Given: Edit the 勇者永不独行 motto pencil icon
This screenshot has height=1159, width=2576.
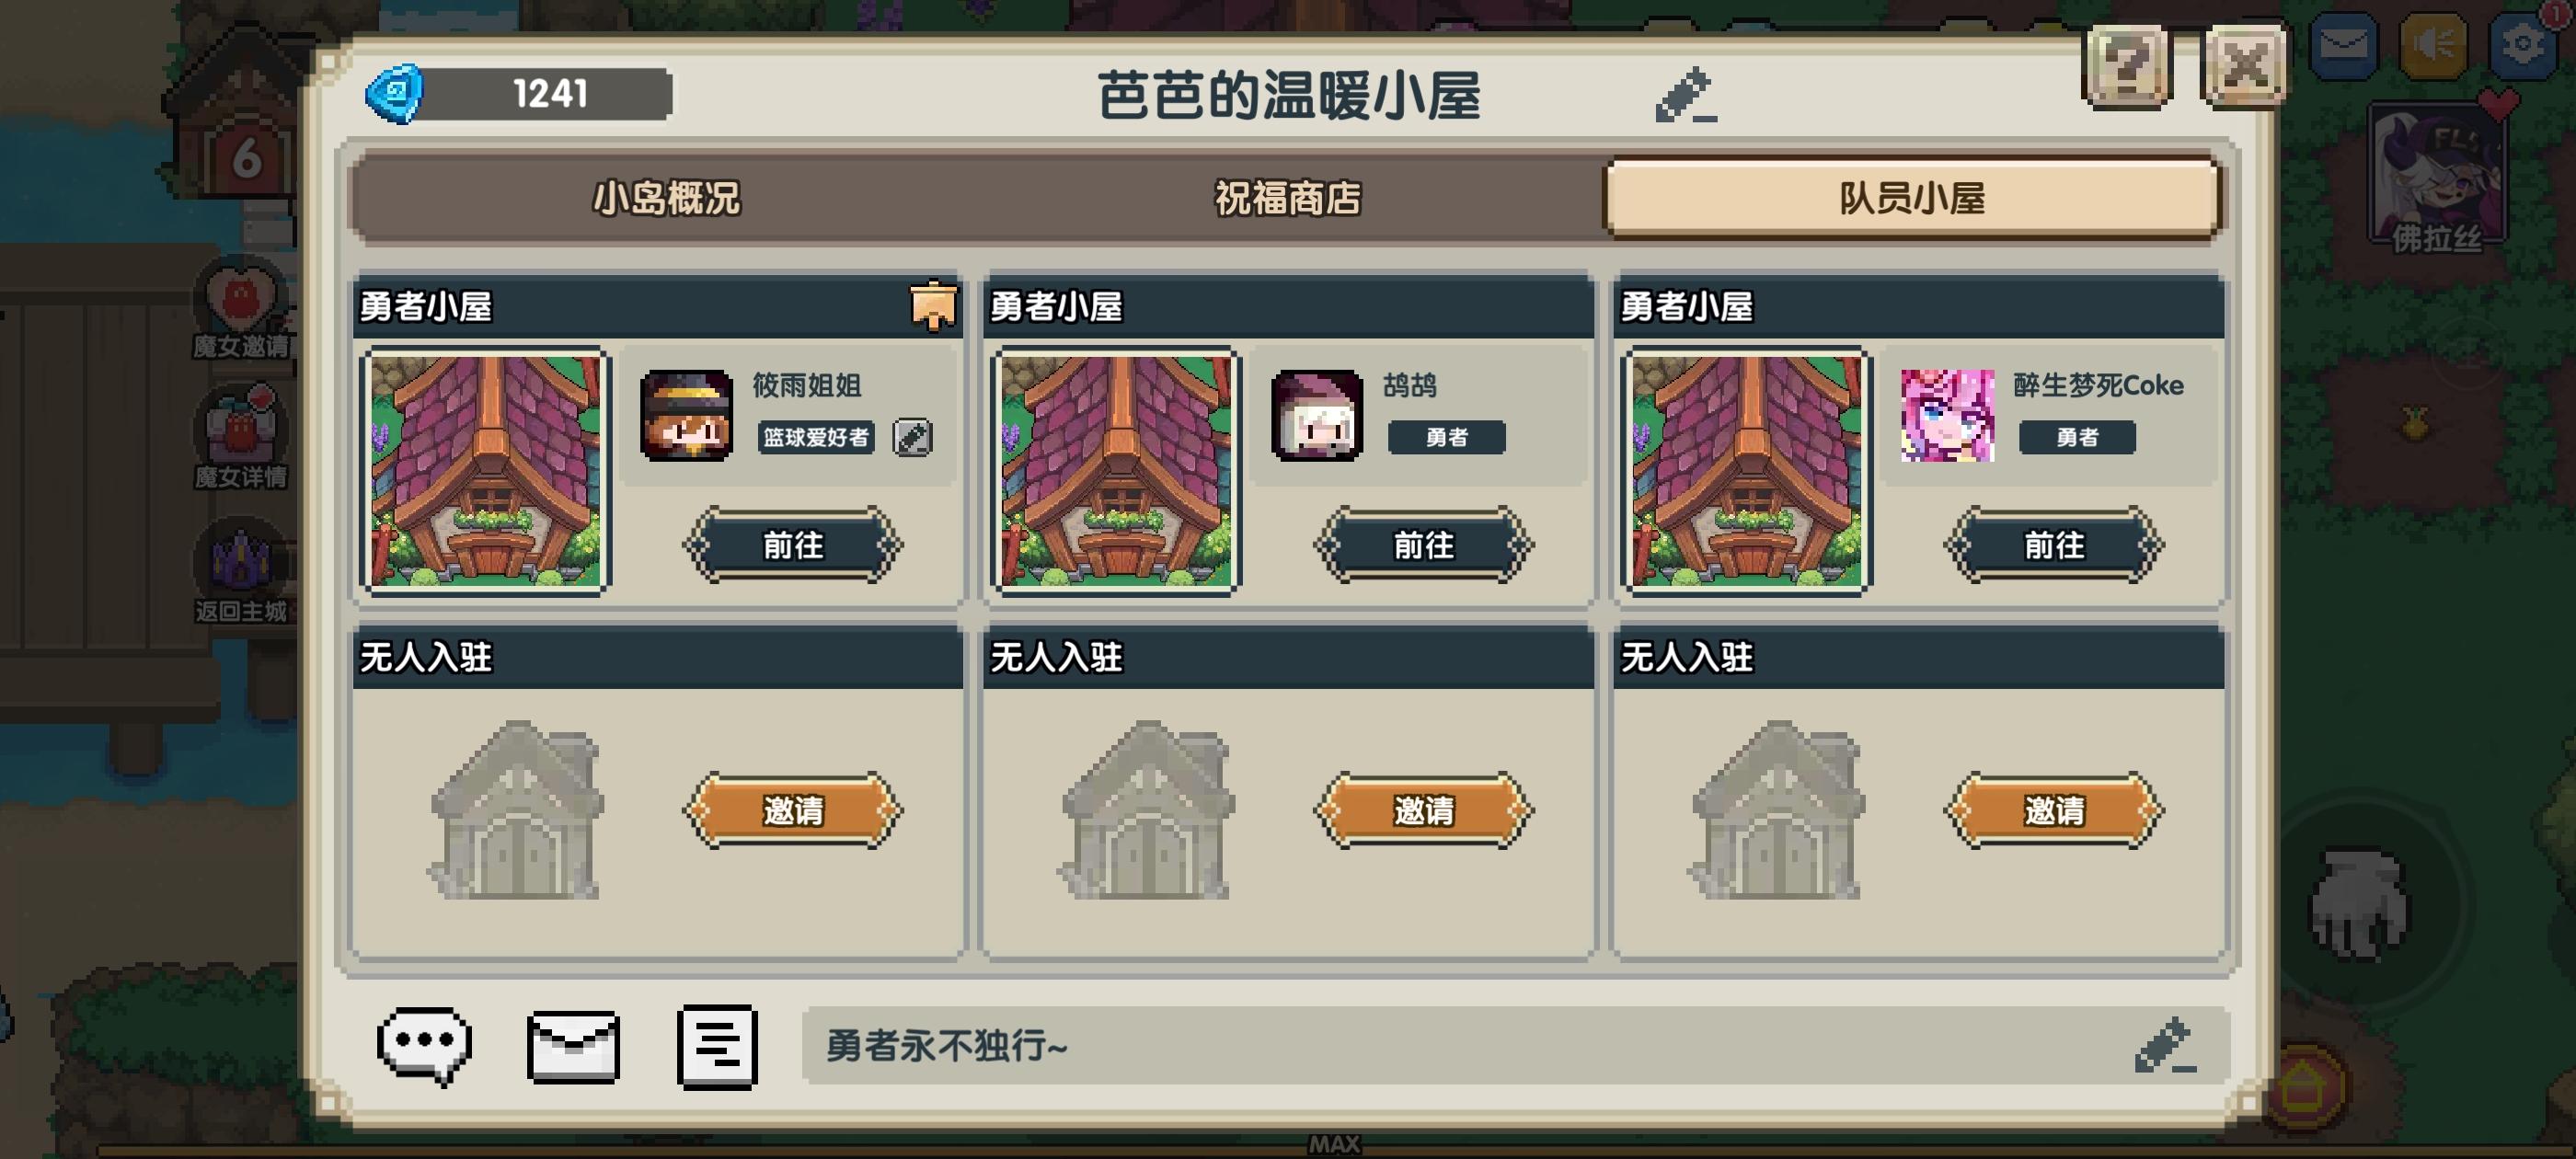Looking at the screenshot, I should 2165,1046.
